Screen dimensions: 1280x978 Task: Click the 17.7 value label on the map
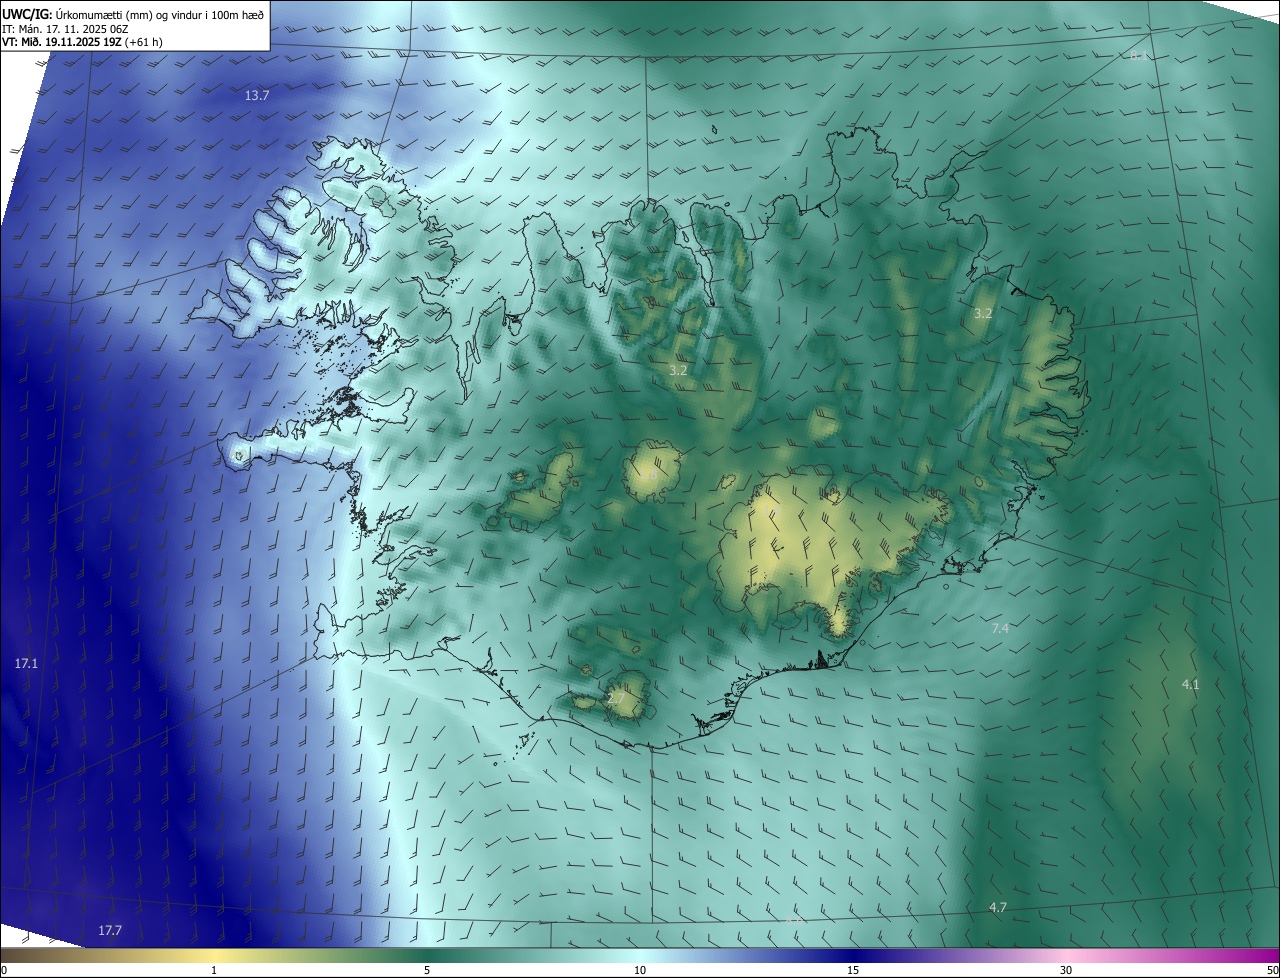pos(110,930)
